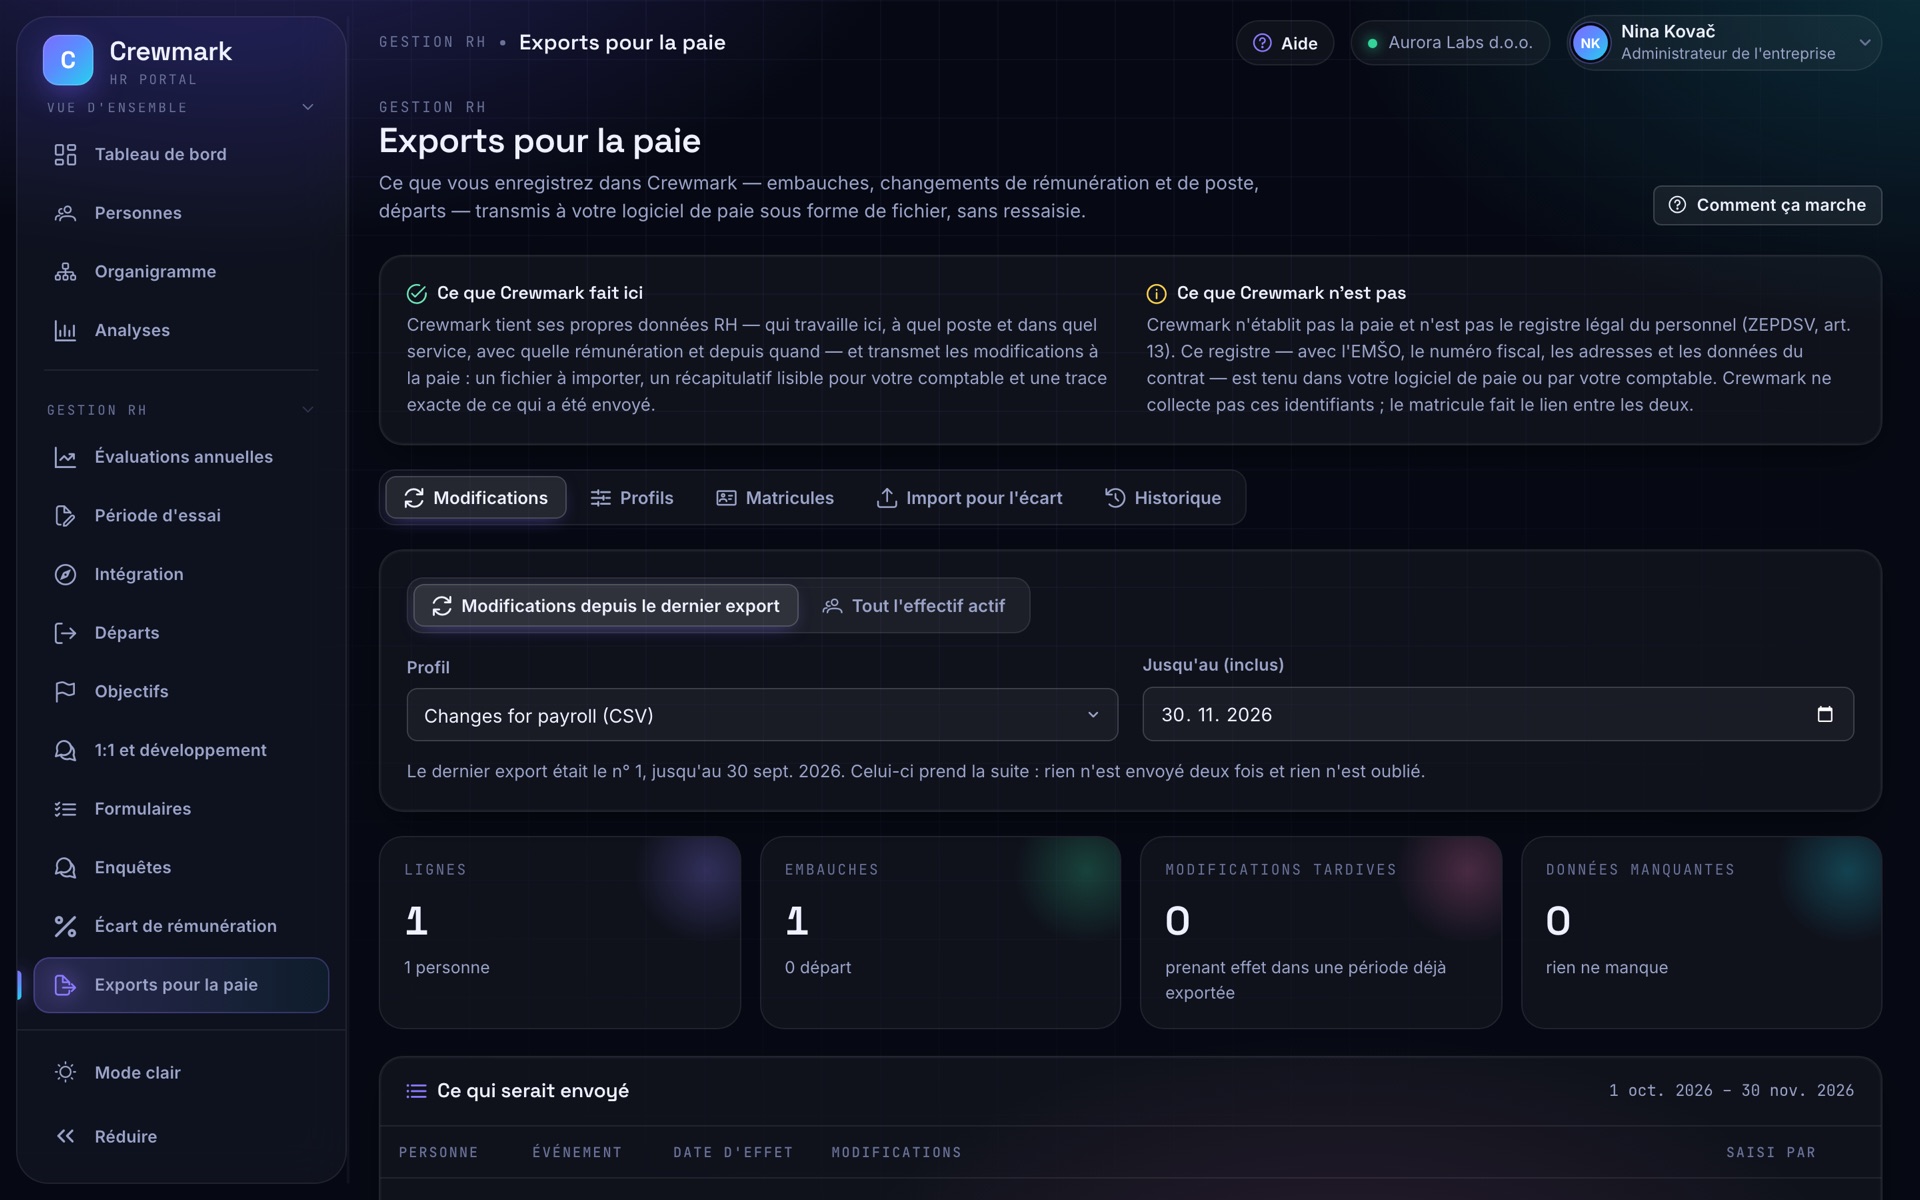
Task: Open the Profil dropdown Changes for payroll
Action: (762, 715)
